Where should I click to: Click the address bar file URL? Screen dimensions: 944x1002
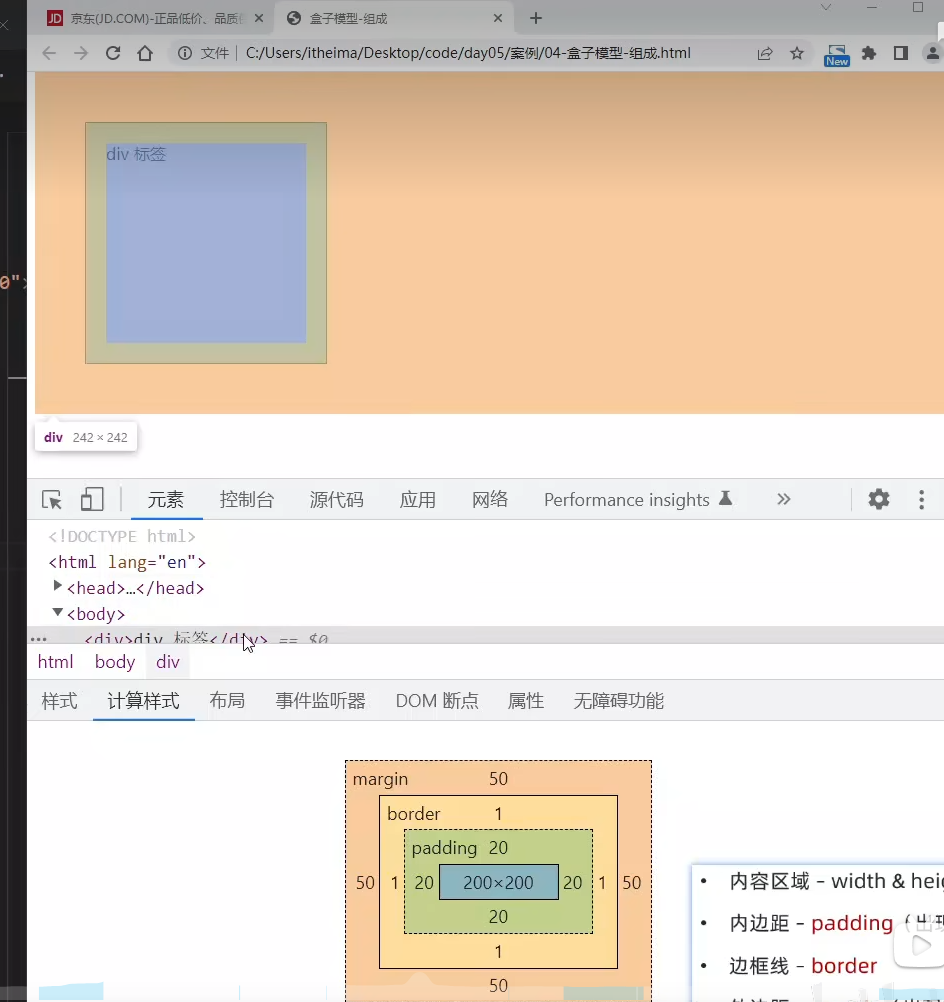(x=468, y=53)
